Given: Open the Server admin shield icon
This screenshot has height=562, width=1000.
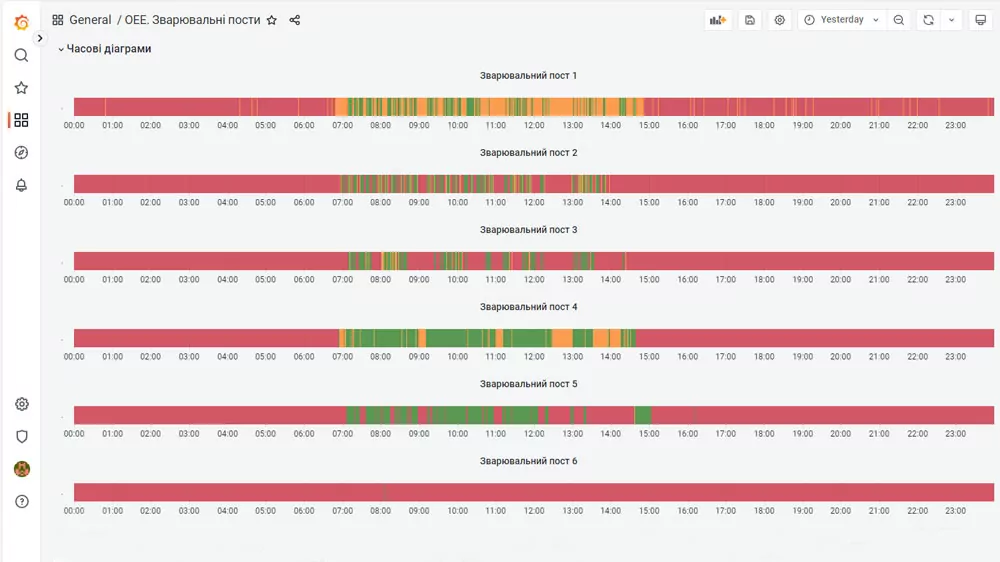Looking at the screenshot, I should (22, 437).
